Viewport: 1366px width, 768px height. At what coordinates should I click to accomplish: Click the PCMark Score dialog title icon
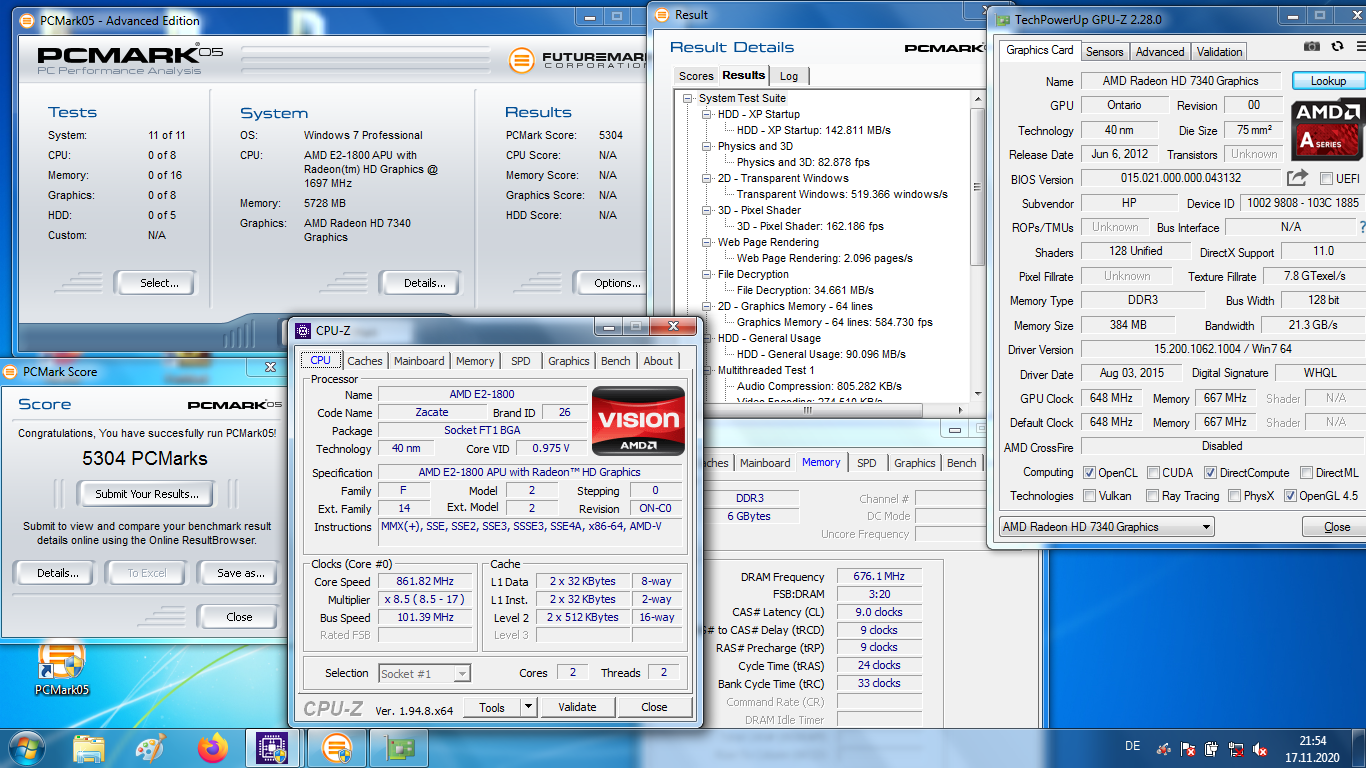tap(10, 371)
